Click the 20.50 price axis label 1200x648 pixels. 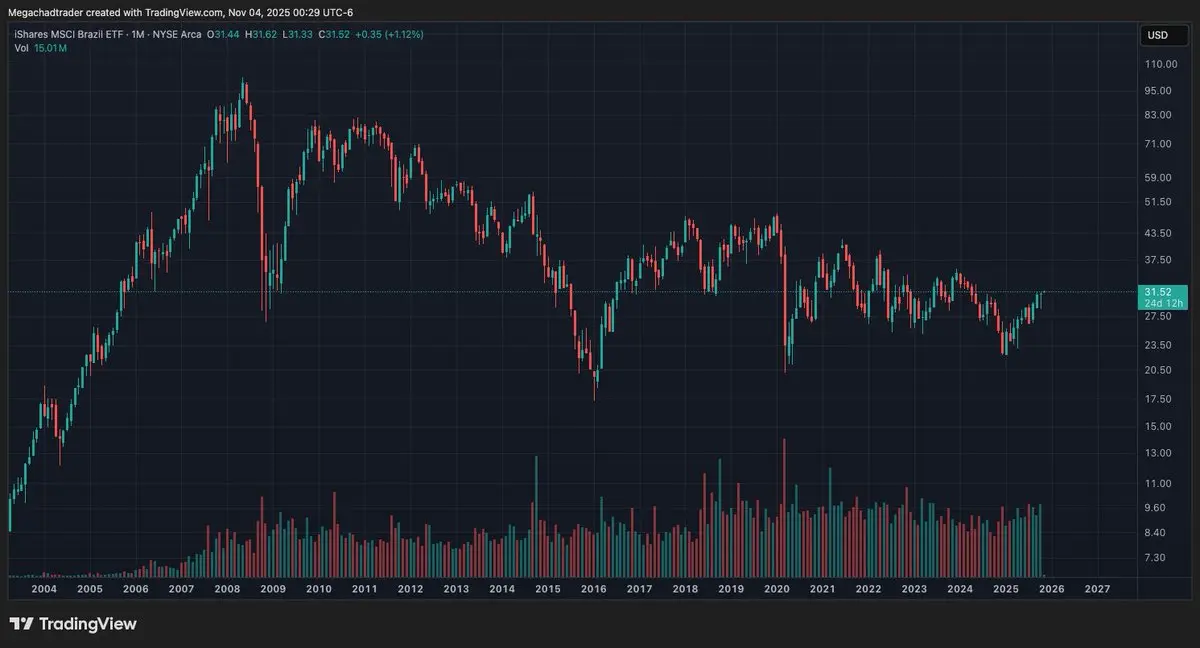pos(1158,370)
